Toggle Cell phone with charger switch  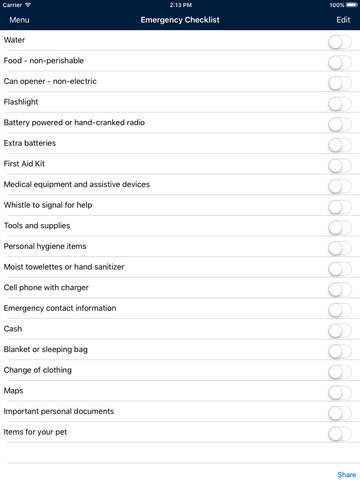point(340,290)
